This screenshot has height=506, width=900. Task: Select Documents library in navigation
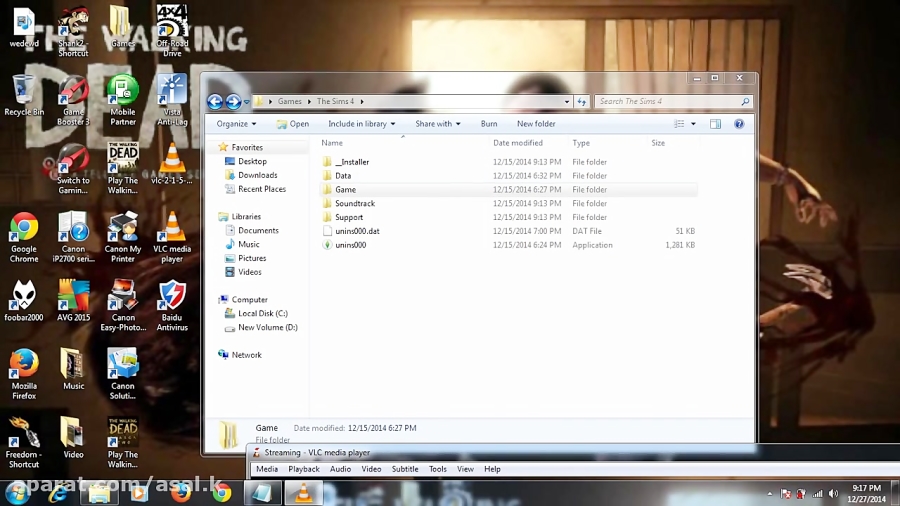(258, 231)
